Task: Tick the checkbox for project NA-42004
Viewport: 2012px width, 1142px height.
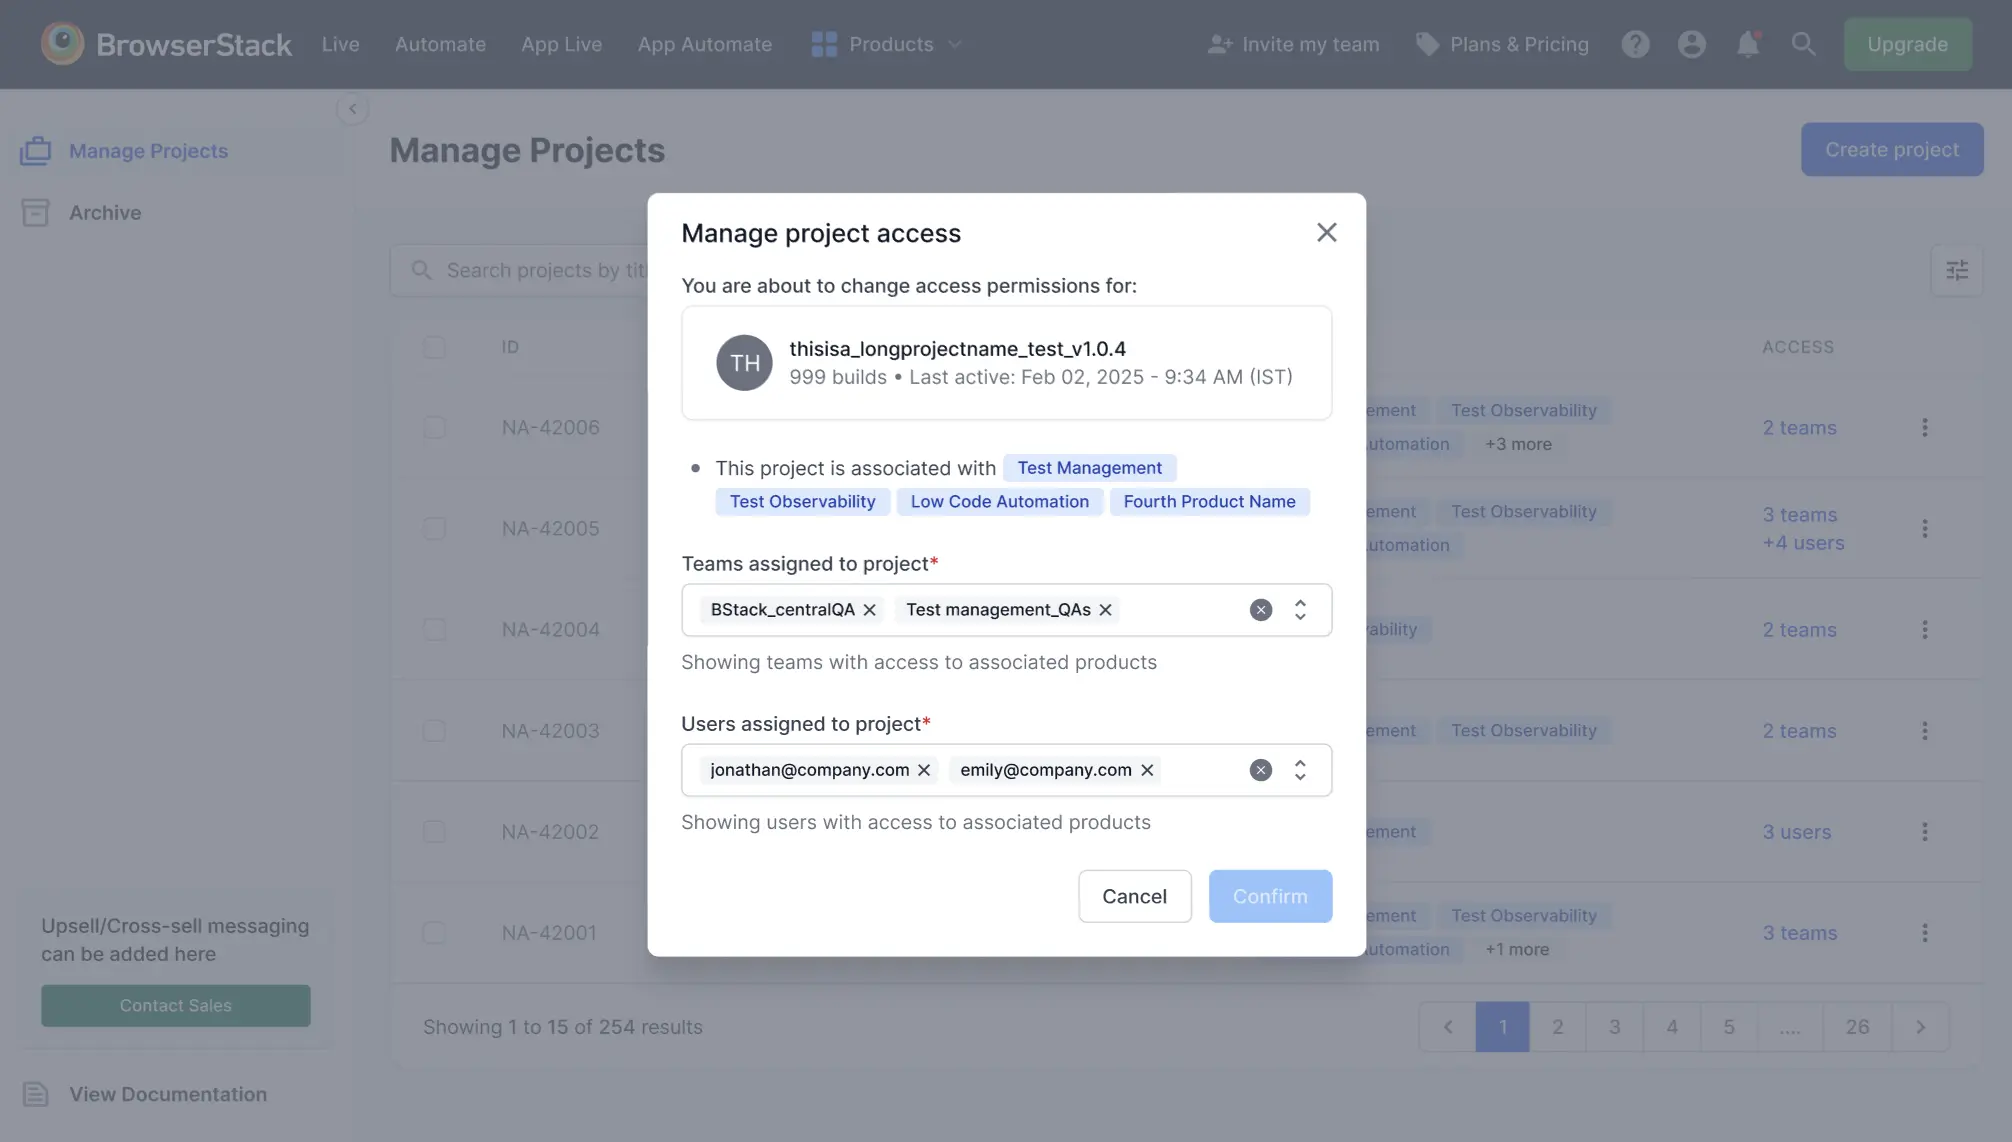Action: tap(434, 630)
